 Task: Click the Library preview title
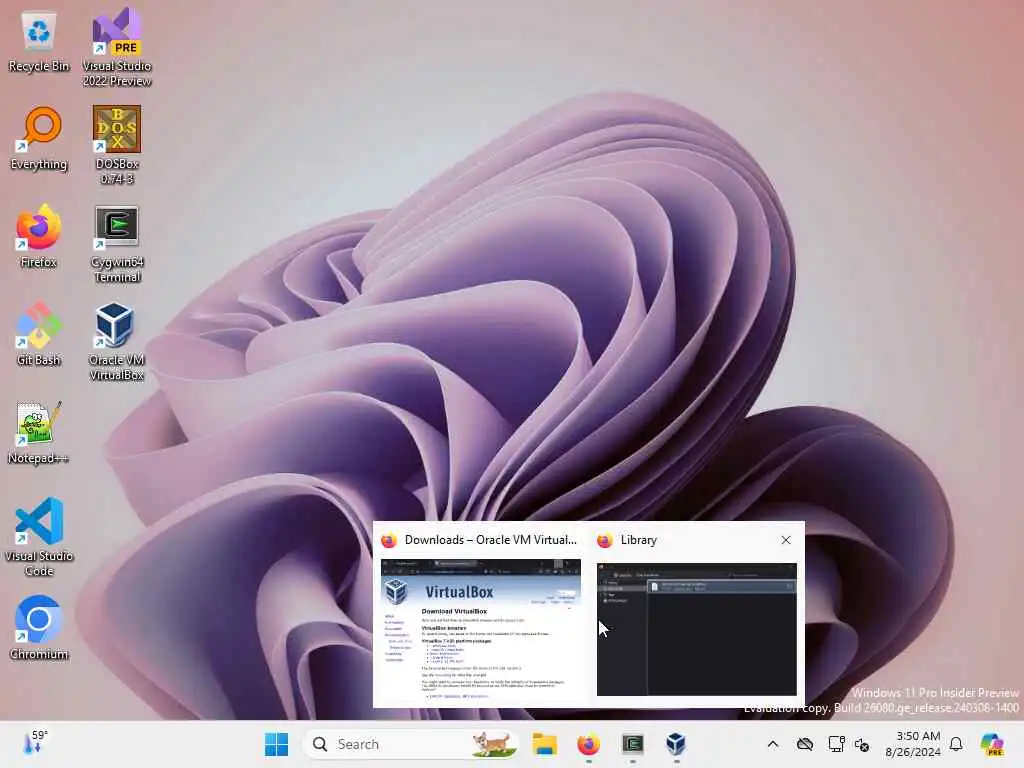638,540
